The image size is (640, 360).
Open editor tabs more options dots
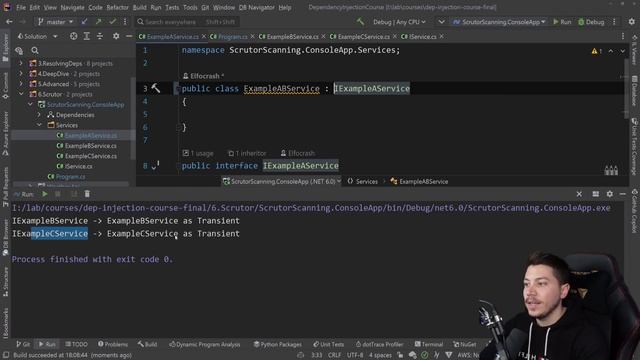(623, 36)
